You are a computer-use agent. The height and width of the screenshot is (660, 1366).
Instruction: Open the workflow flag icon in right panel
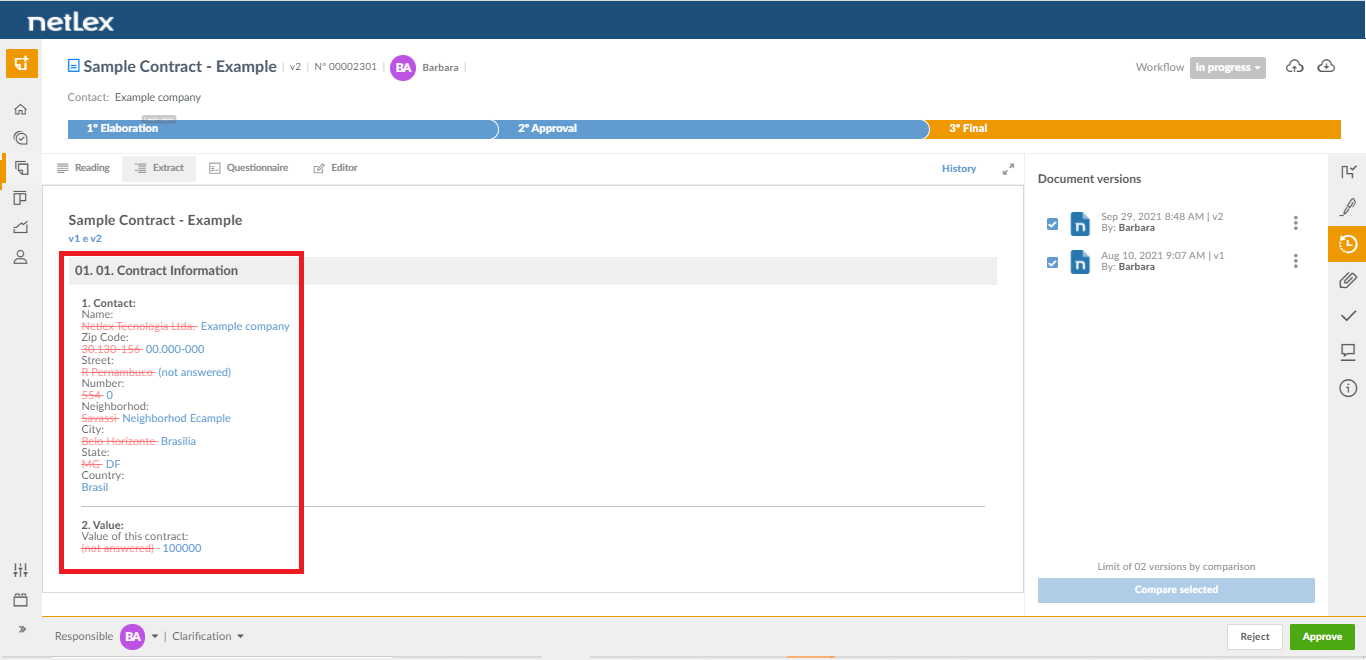point(1348,172)
